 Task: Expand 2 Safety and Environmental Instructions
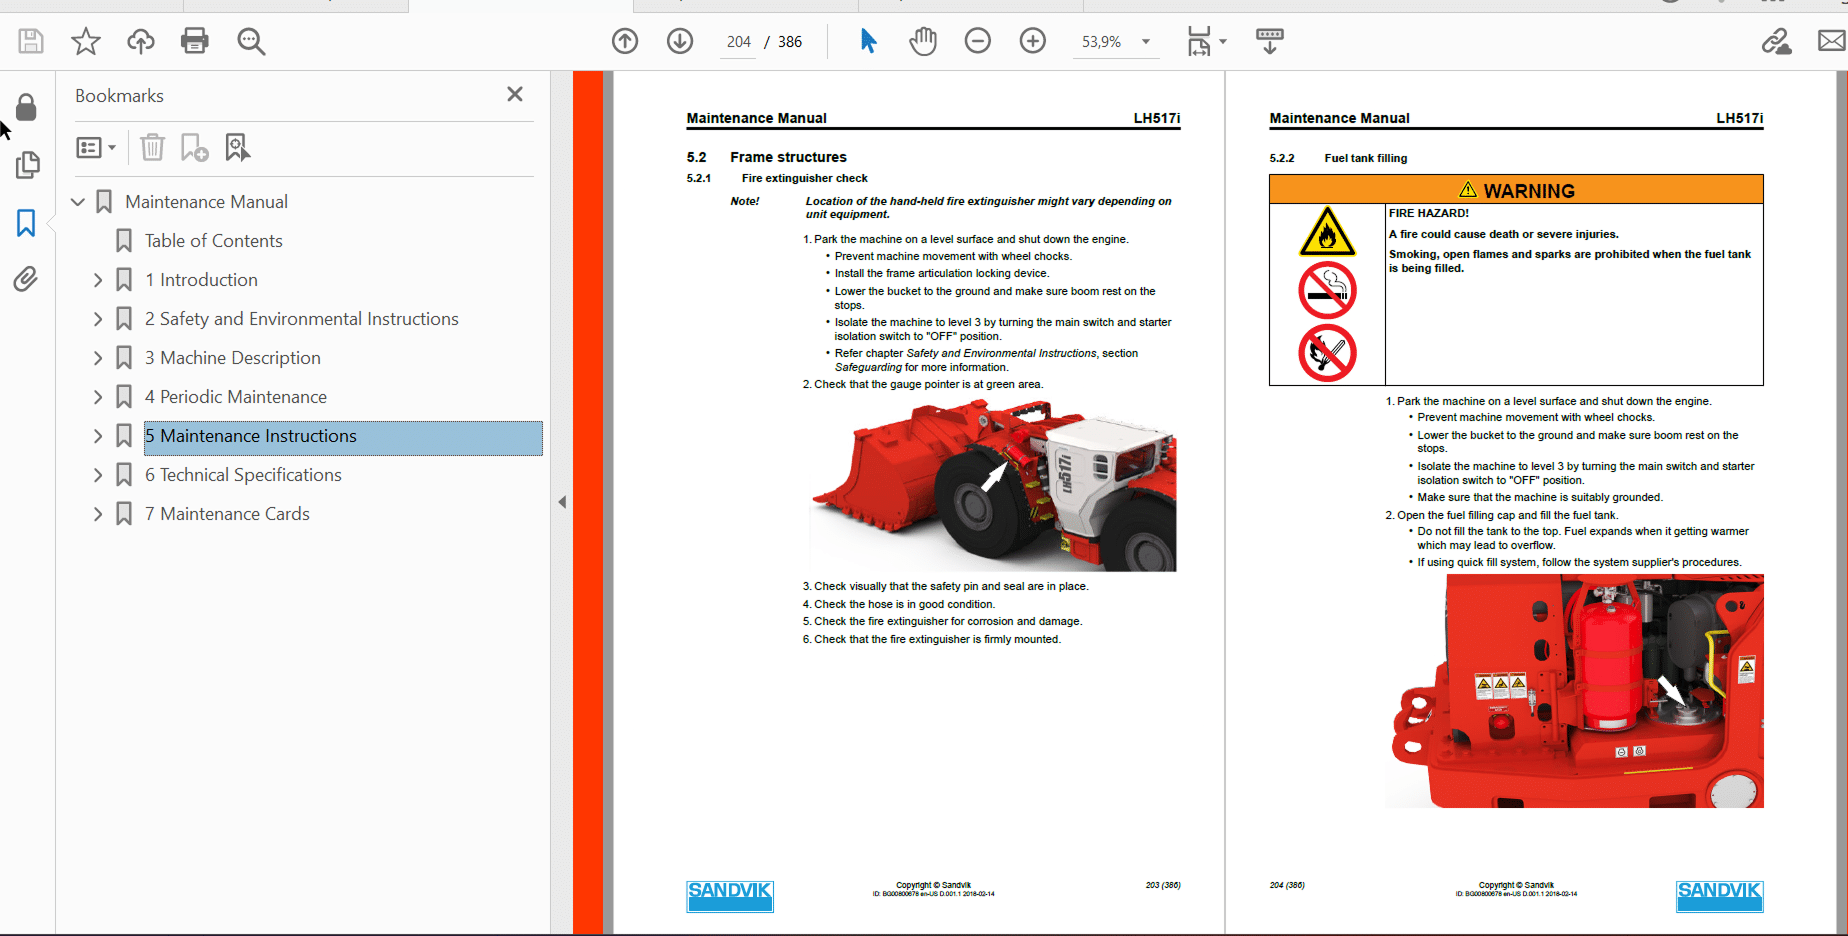pyautogui.click(x=98, y=319)
